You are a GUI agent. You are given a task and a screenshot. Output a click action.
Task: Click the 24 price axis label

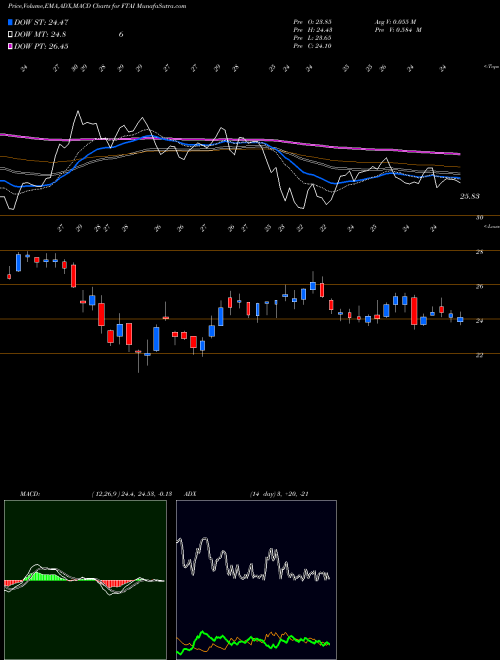tap(479, 321)
